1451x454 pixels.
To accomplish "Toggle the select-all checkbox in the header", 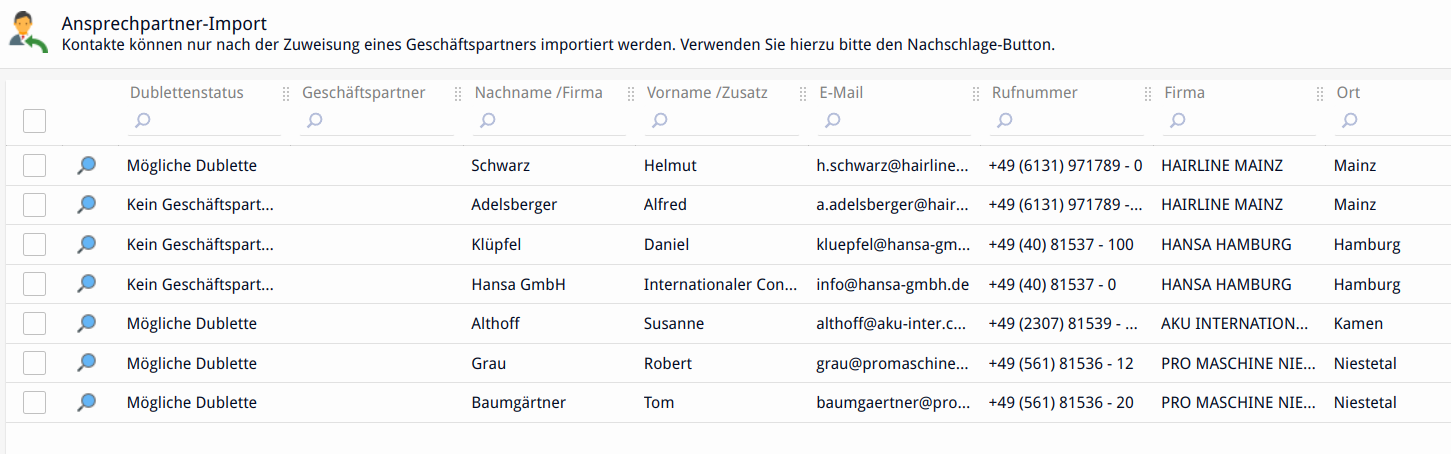I will (x=35, y=121).
